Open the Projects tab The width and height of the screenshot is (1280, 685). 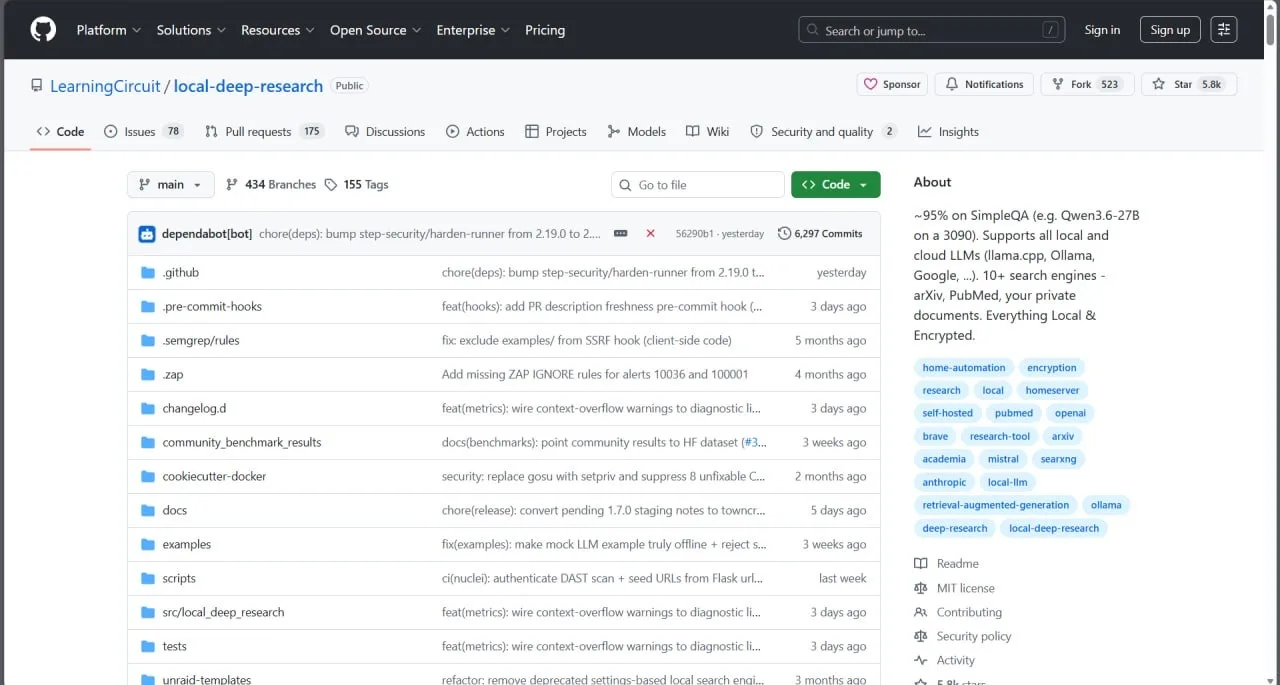[x=556, y=132]
